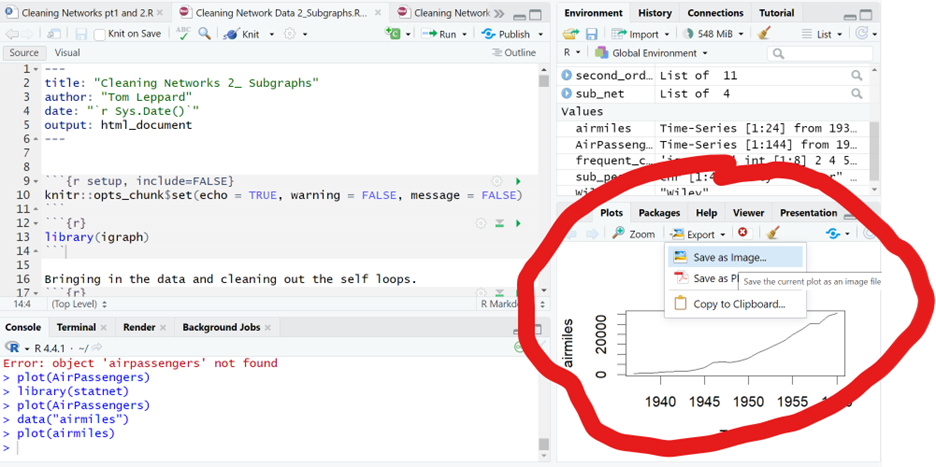Click the editor save disk icon

81,34
